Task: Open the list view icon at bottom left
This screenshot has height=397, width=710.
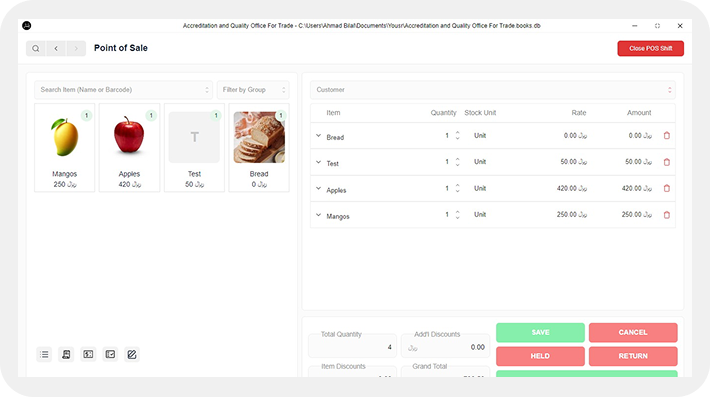Action: point(44,354)
